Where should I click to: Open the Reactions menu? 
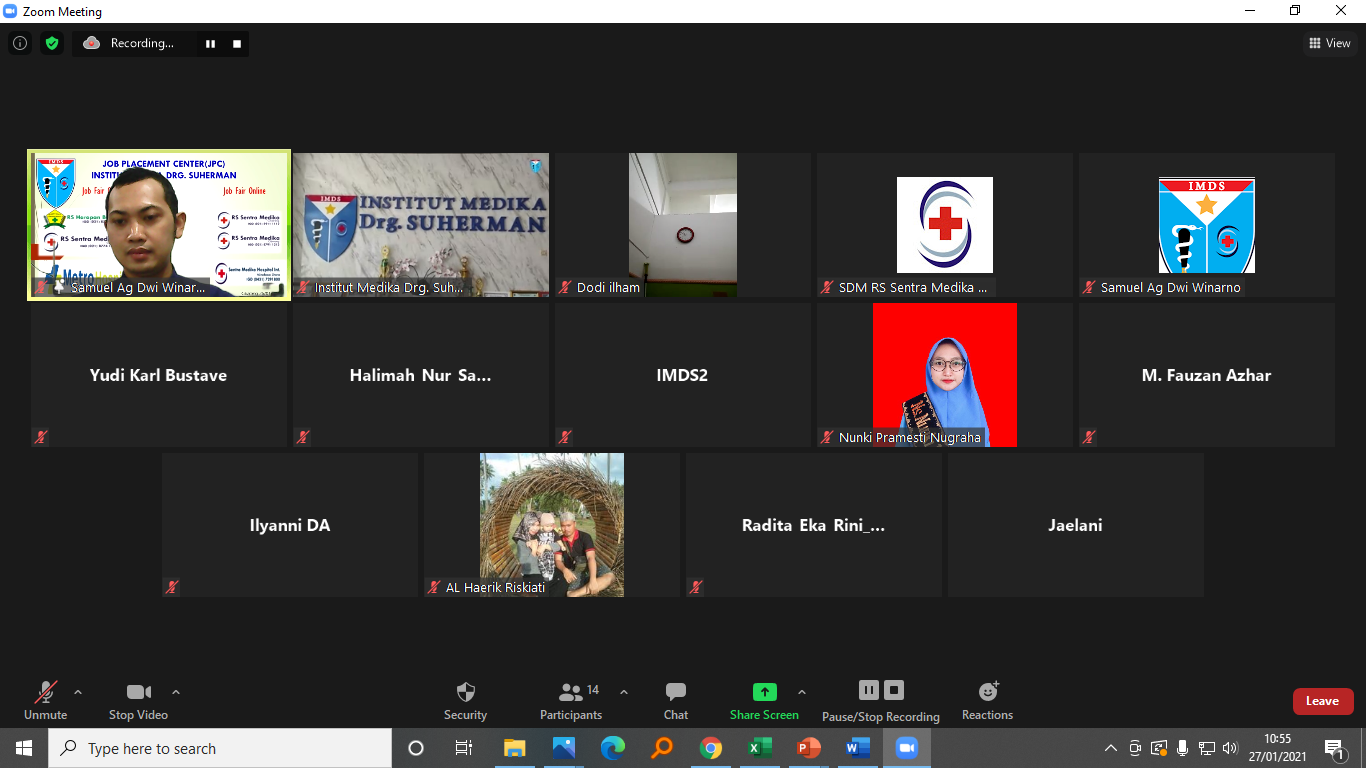(987, 700)
